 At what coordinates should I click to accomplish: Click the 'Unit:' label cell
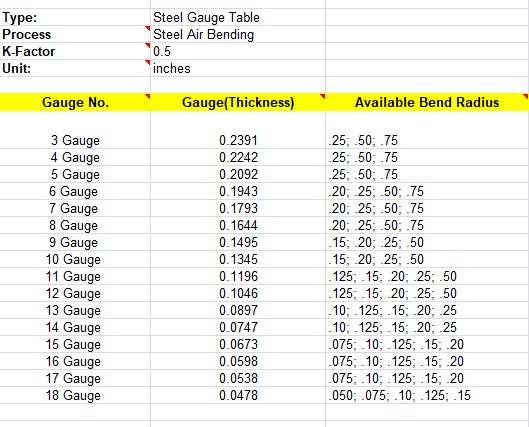[75, 68]
